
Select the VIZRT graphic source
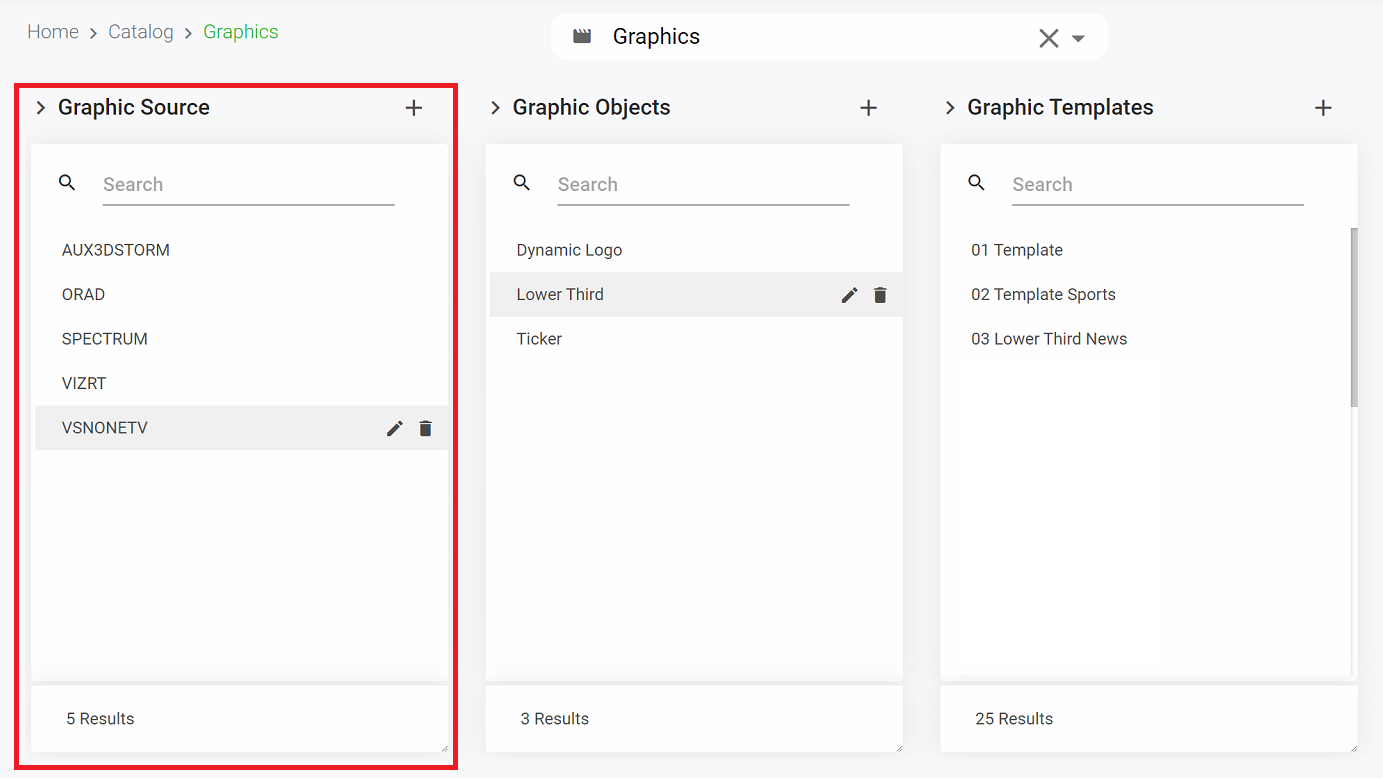pyautogui.click(x=84, y=383)
